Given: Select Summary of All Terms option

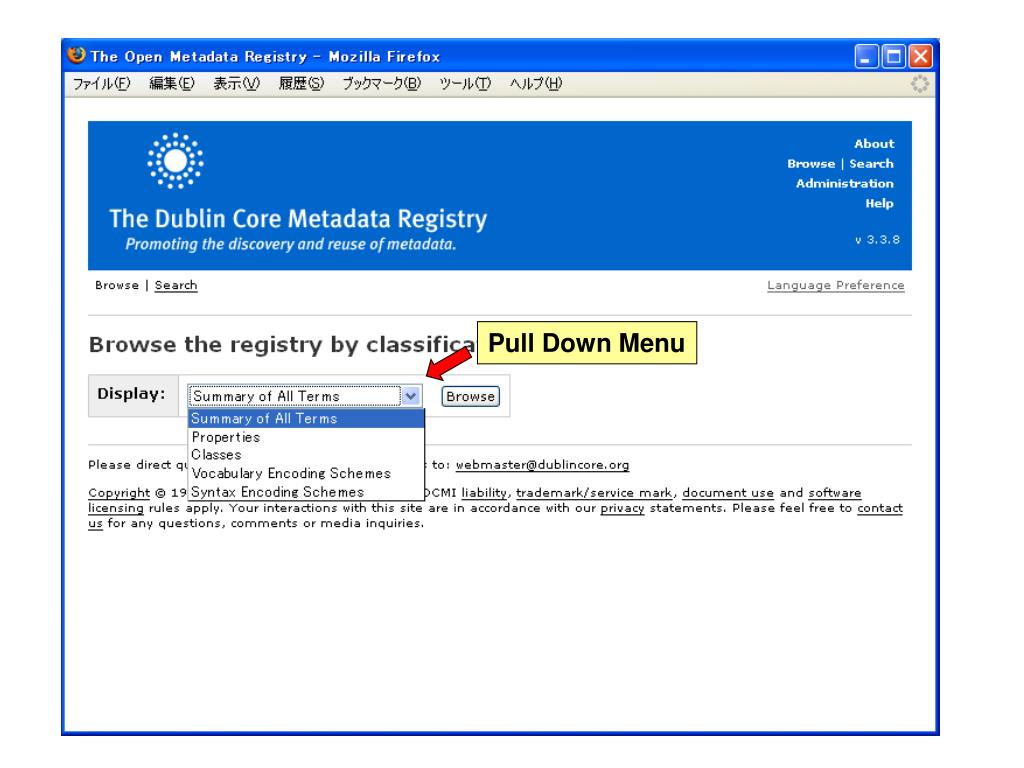Looking at the screenshot, I should [306, 419].
